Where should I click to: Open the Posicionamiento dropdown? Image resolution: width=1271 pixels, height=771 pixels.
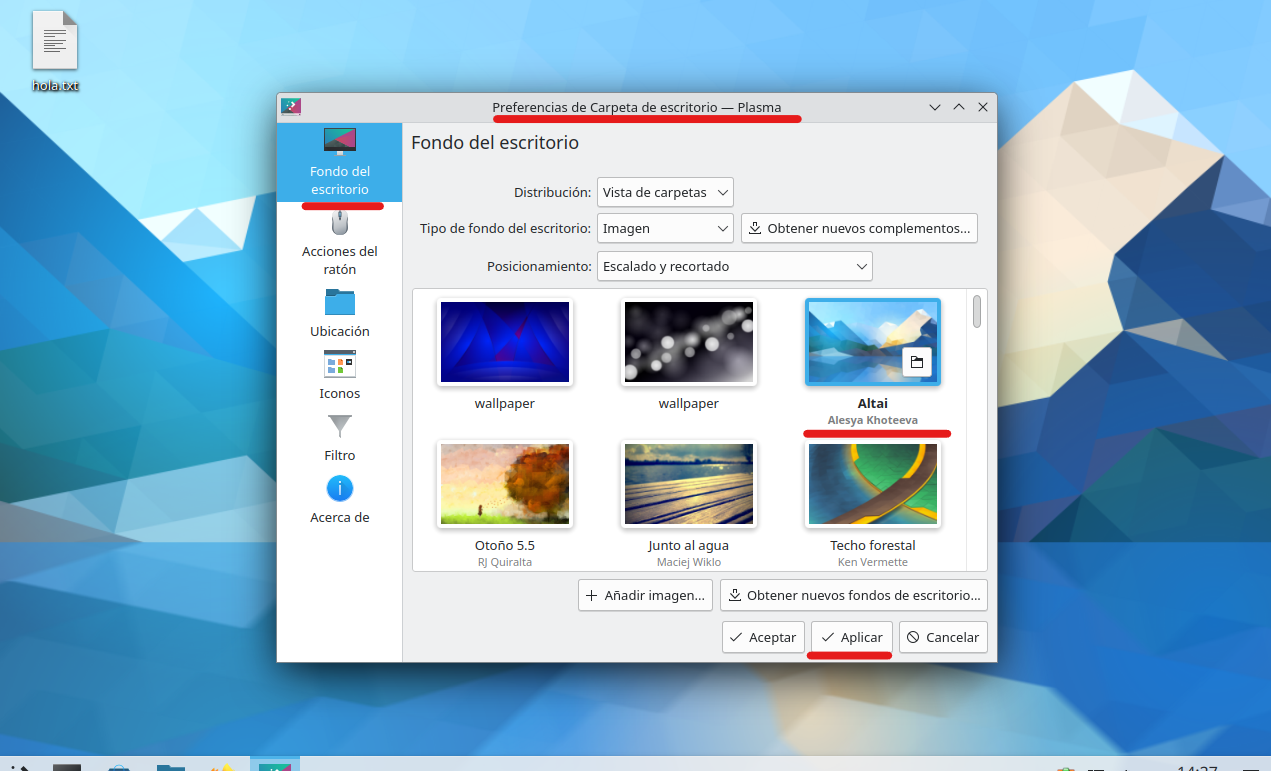point(734,266)
